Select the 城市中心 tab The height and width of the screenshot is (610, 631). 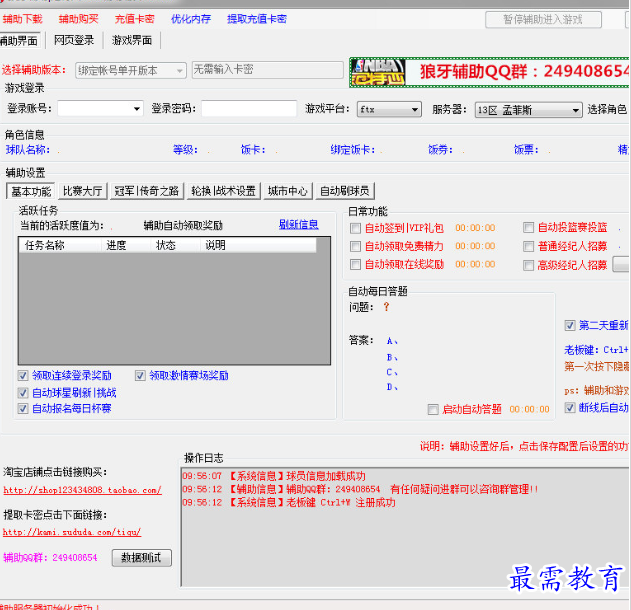287,191
